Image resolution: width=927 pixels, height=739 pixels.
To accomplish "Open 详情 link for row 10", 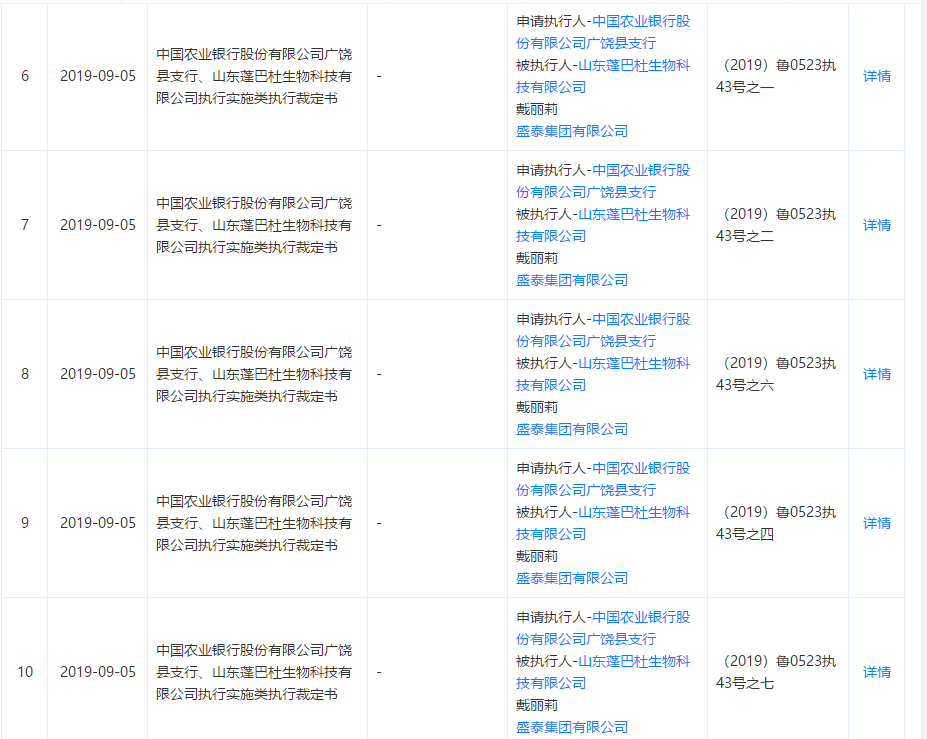I will point(877,672).
